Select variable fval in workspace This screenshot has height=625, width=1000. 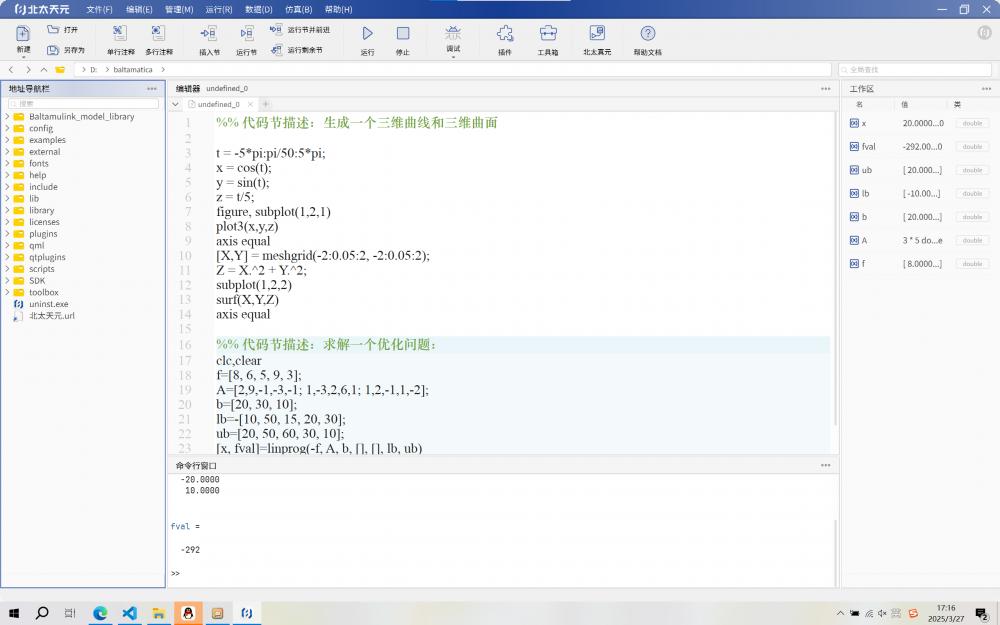point(867,147)
